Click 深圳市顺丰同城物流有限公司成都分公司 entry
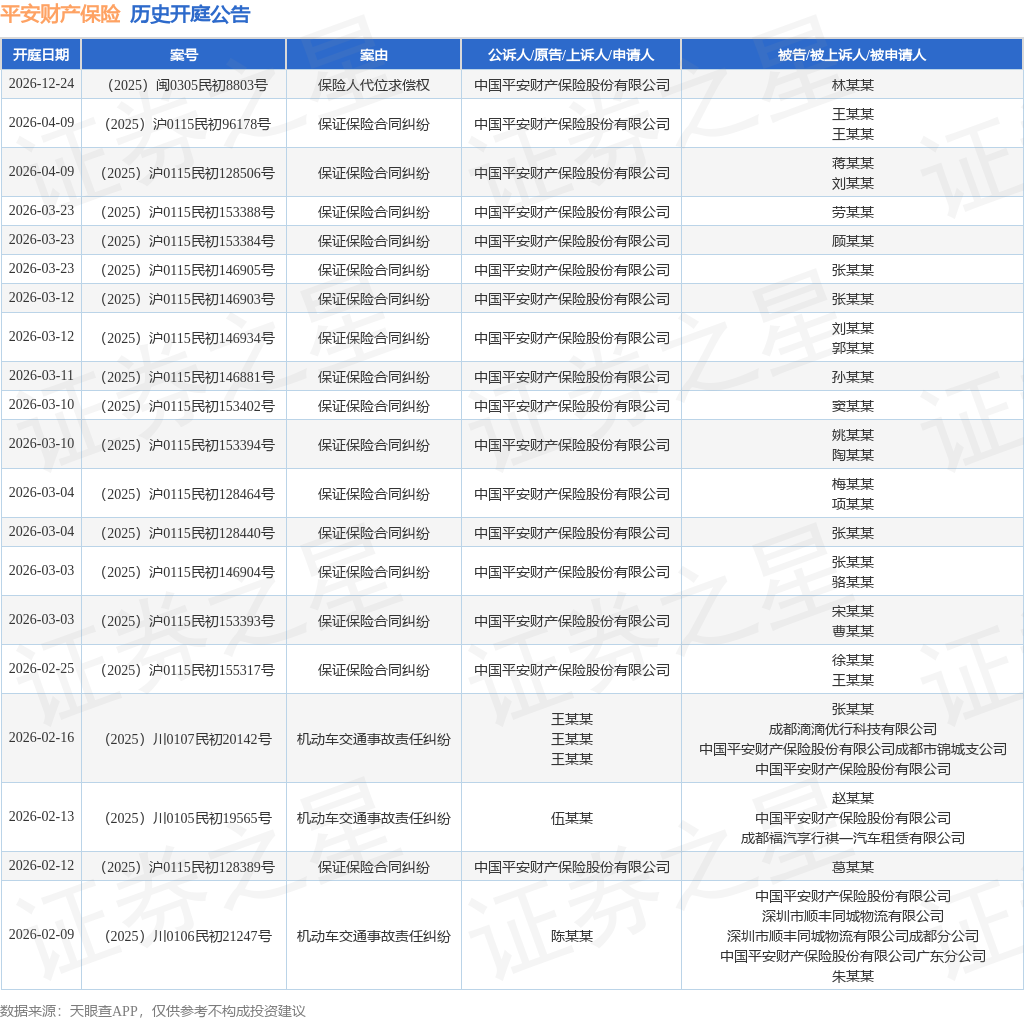Screen dimensions: 1024x1020 point(852,936)
